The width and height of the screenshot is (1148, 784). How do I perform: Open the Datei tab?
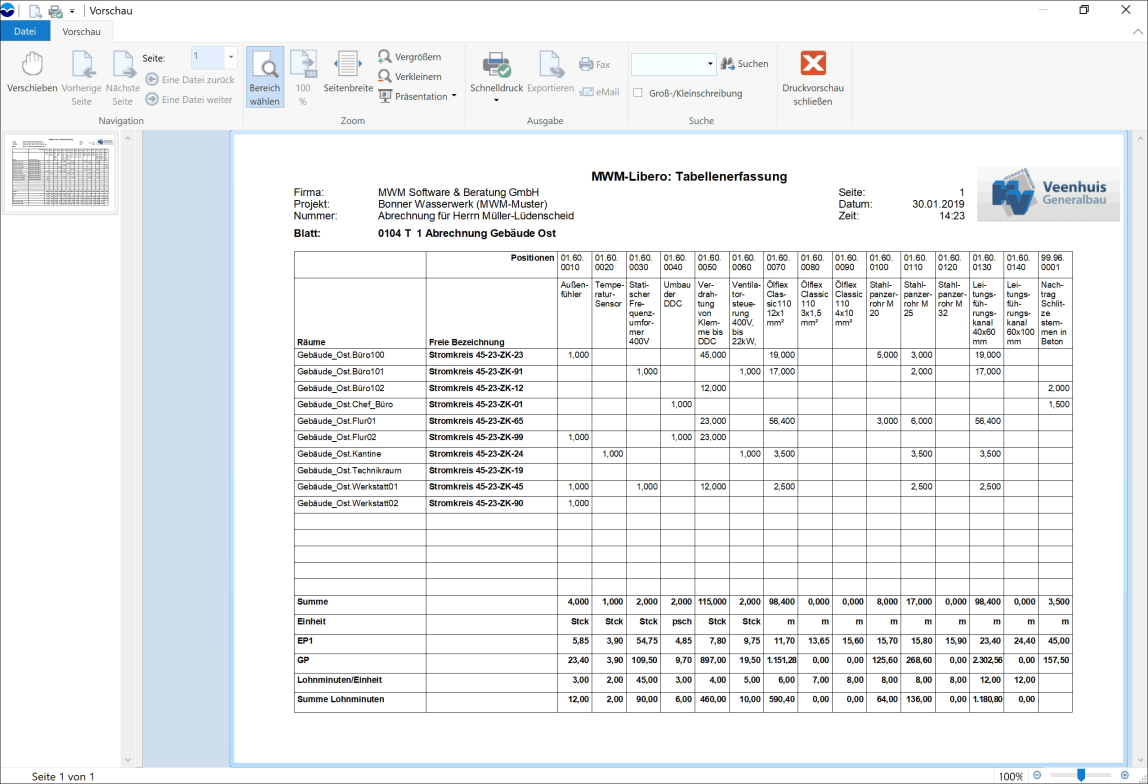[x=25, y=31]
